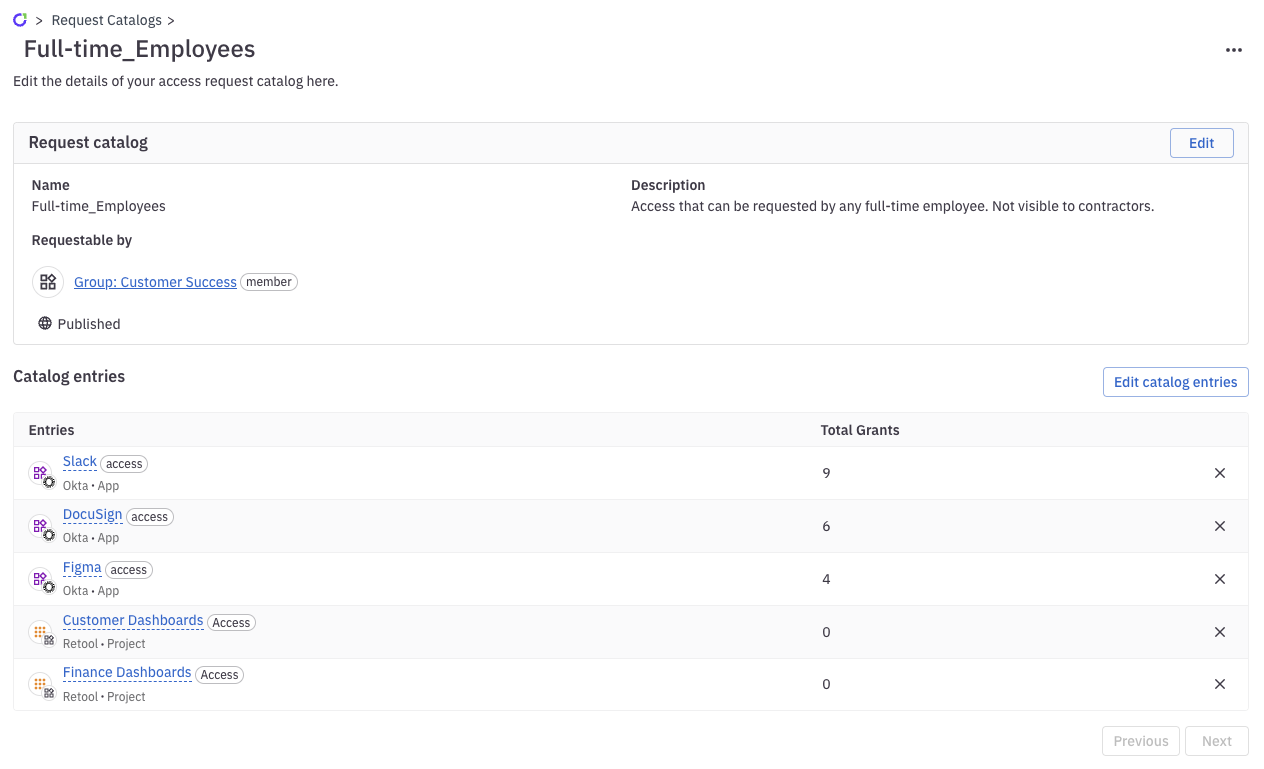Open the Figma entry link
The image size is (1264, 769).
[82, 568]
